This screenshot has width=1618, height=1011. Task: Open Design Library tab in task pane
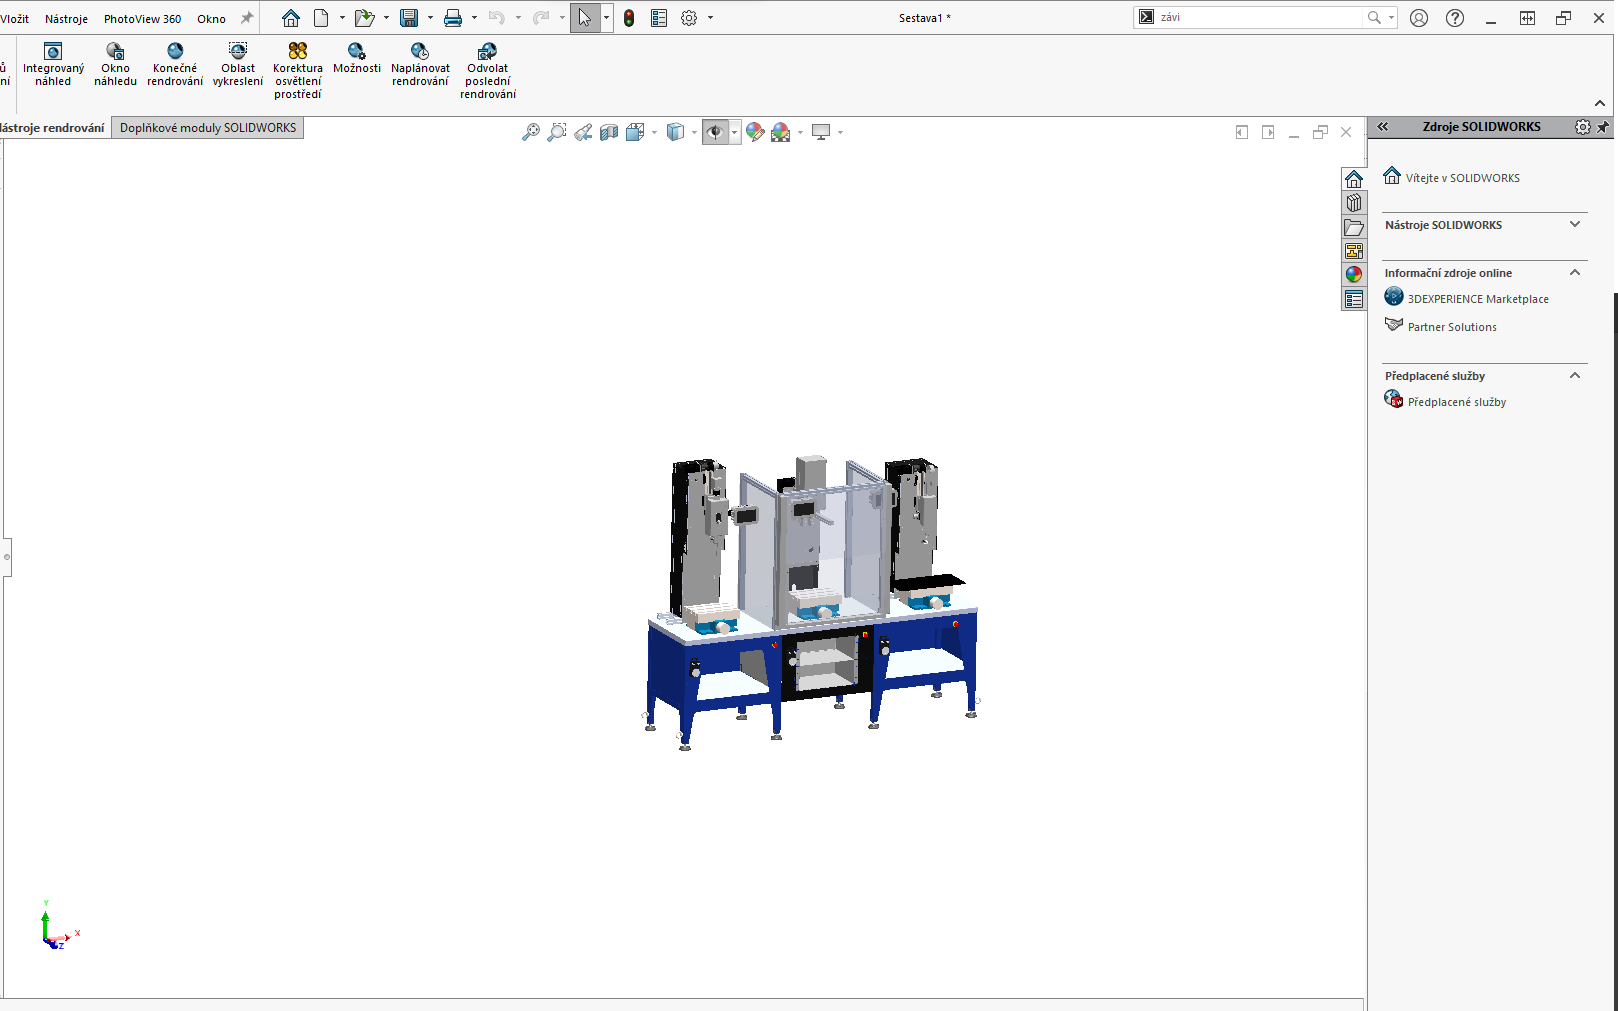coord(1354,203)
